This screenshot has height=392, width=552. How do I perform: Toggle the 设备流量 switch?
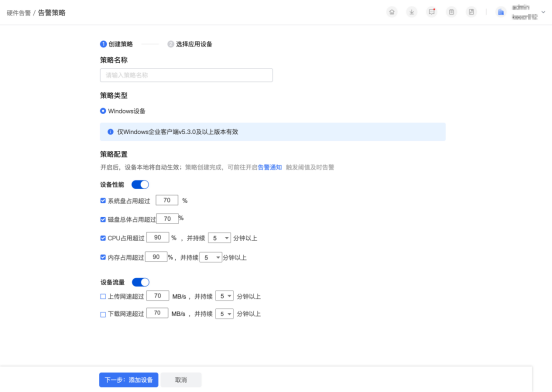[140, 282]
